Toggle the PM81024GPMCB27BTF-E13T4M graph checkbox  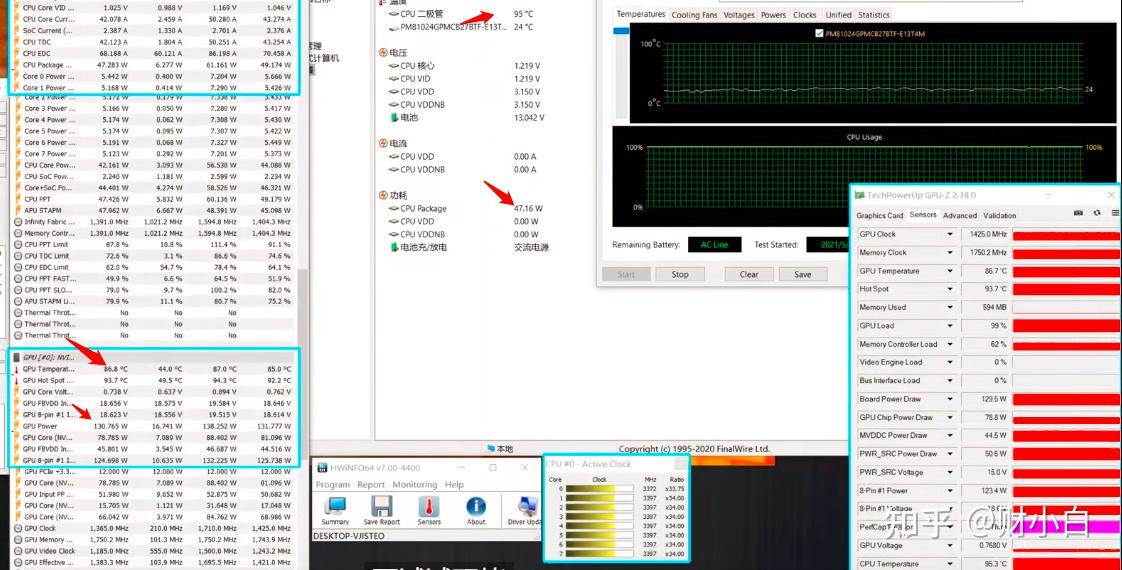click(x=819, y=34)
